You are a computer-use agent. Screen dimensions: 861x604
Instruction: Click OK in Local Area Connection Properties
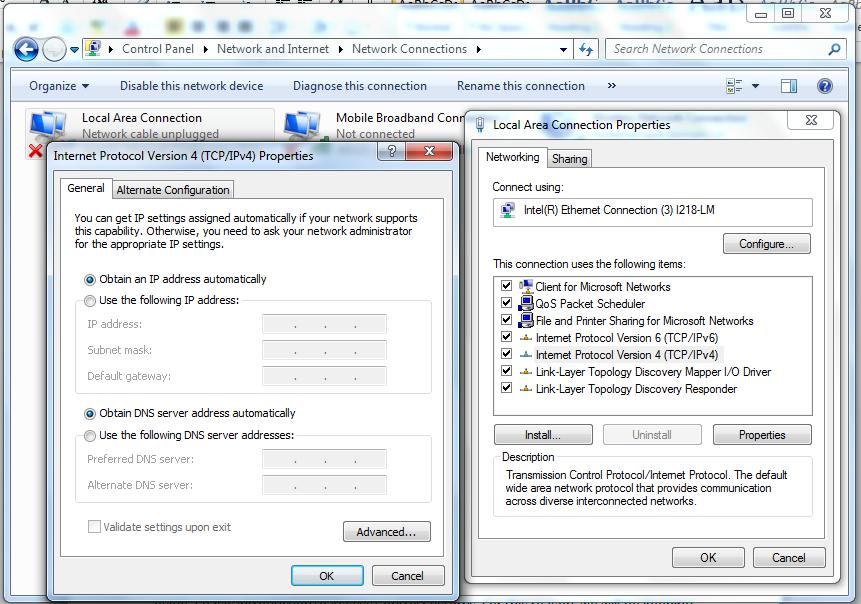[708, 558]
